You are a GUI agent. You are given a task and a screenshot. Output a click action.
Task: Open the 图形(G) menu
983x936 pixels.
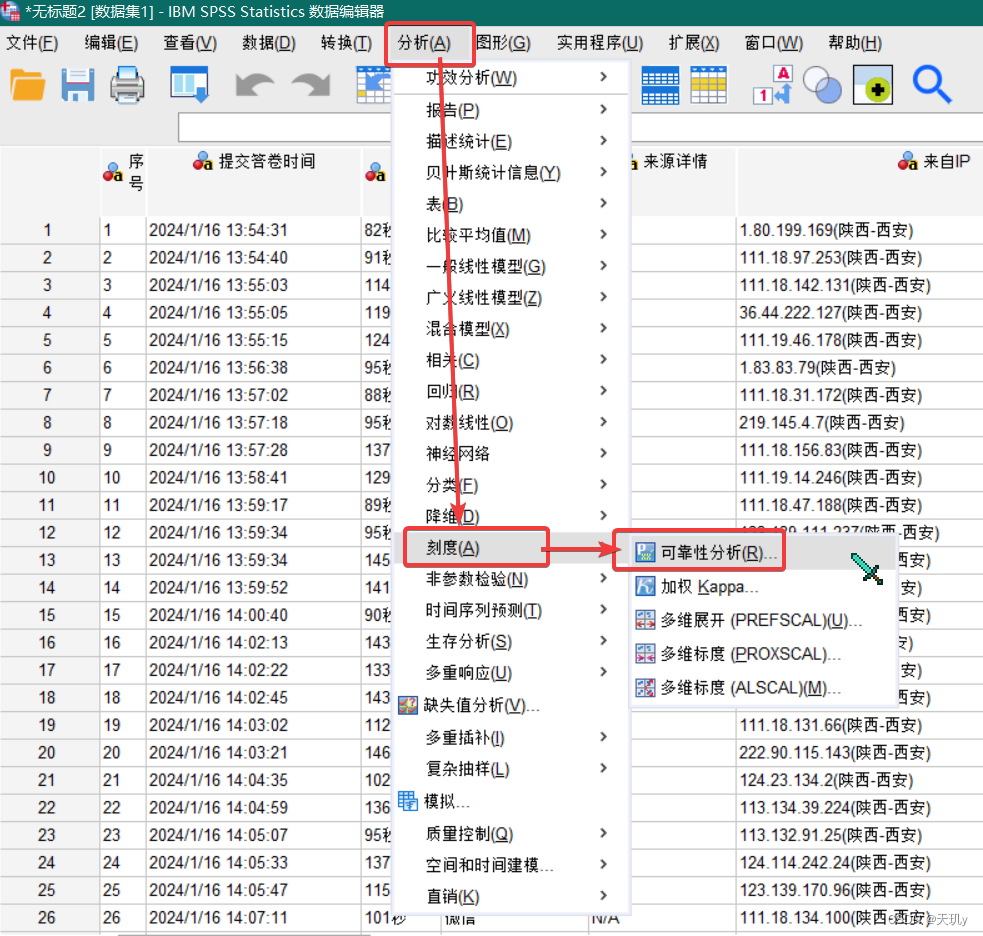coord(503,43)
